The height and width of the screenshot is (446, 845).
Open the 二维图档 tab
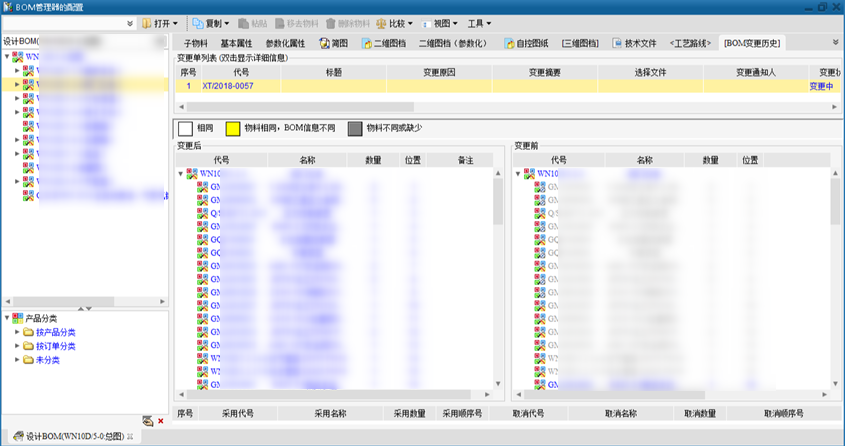tap(384, 43)
